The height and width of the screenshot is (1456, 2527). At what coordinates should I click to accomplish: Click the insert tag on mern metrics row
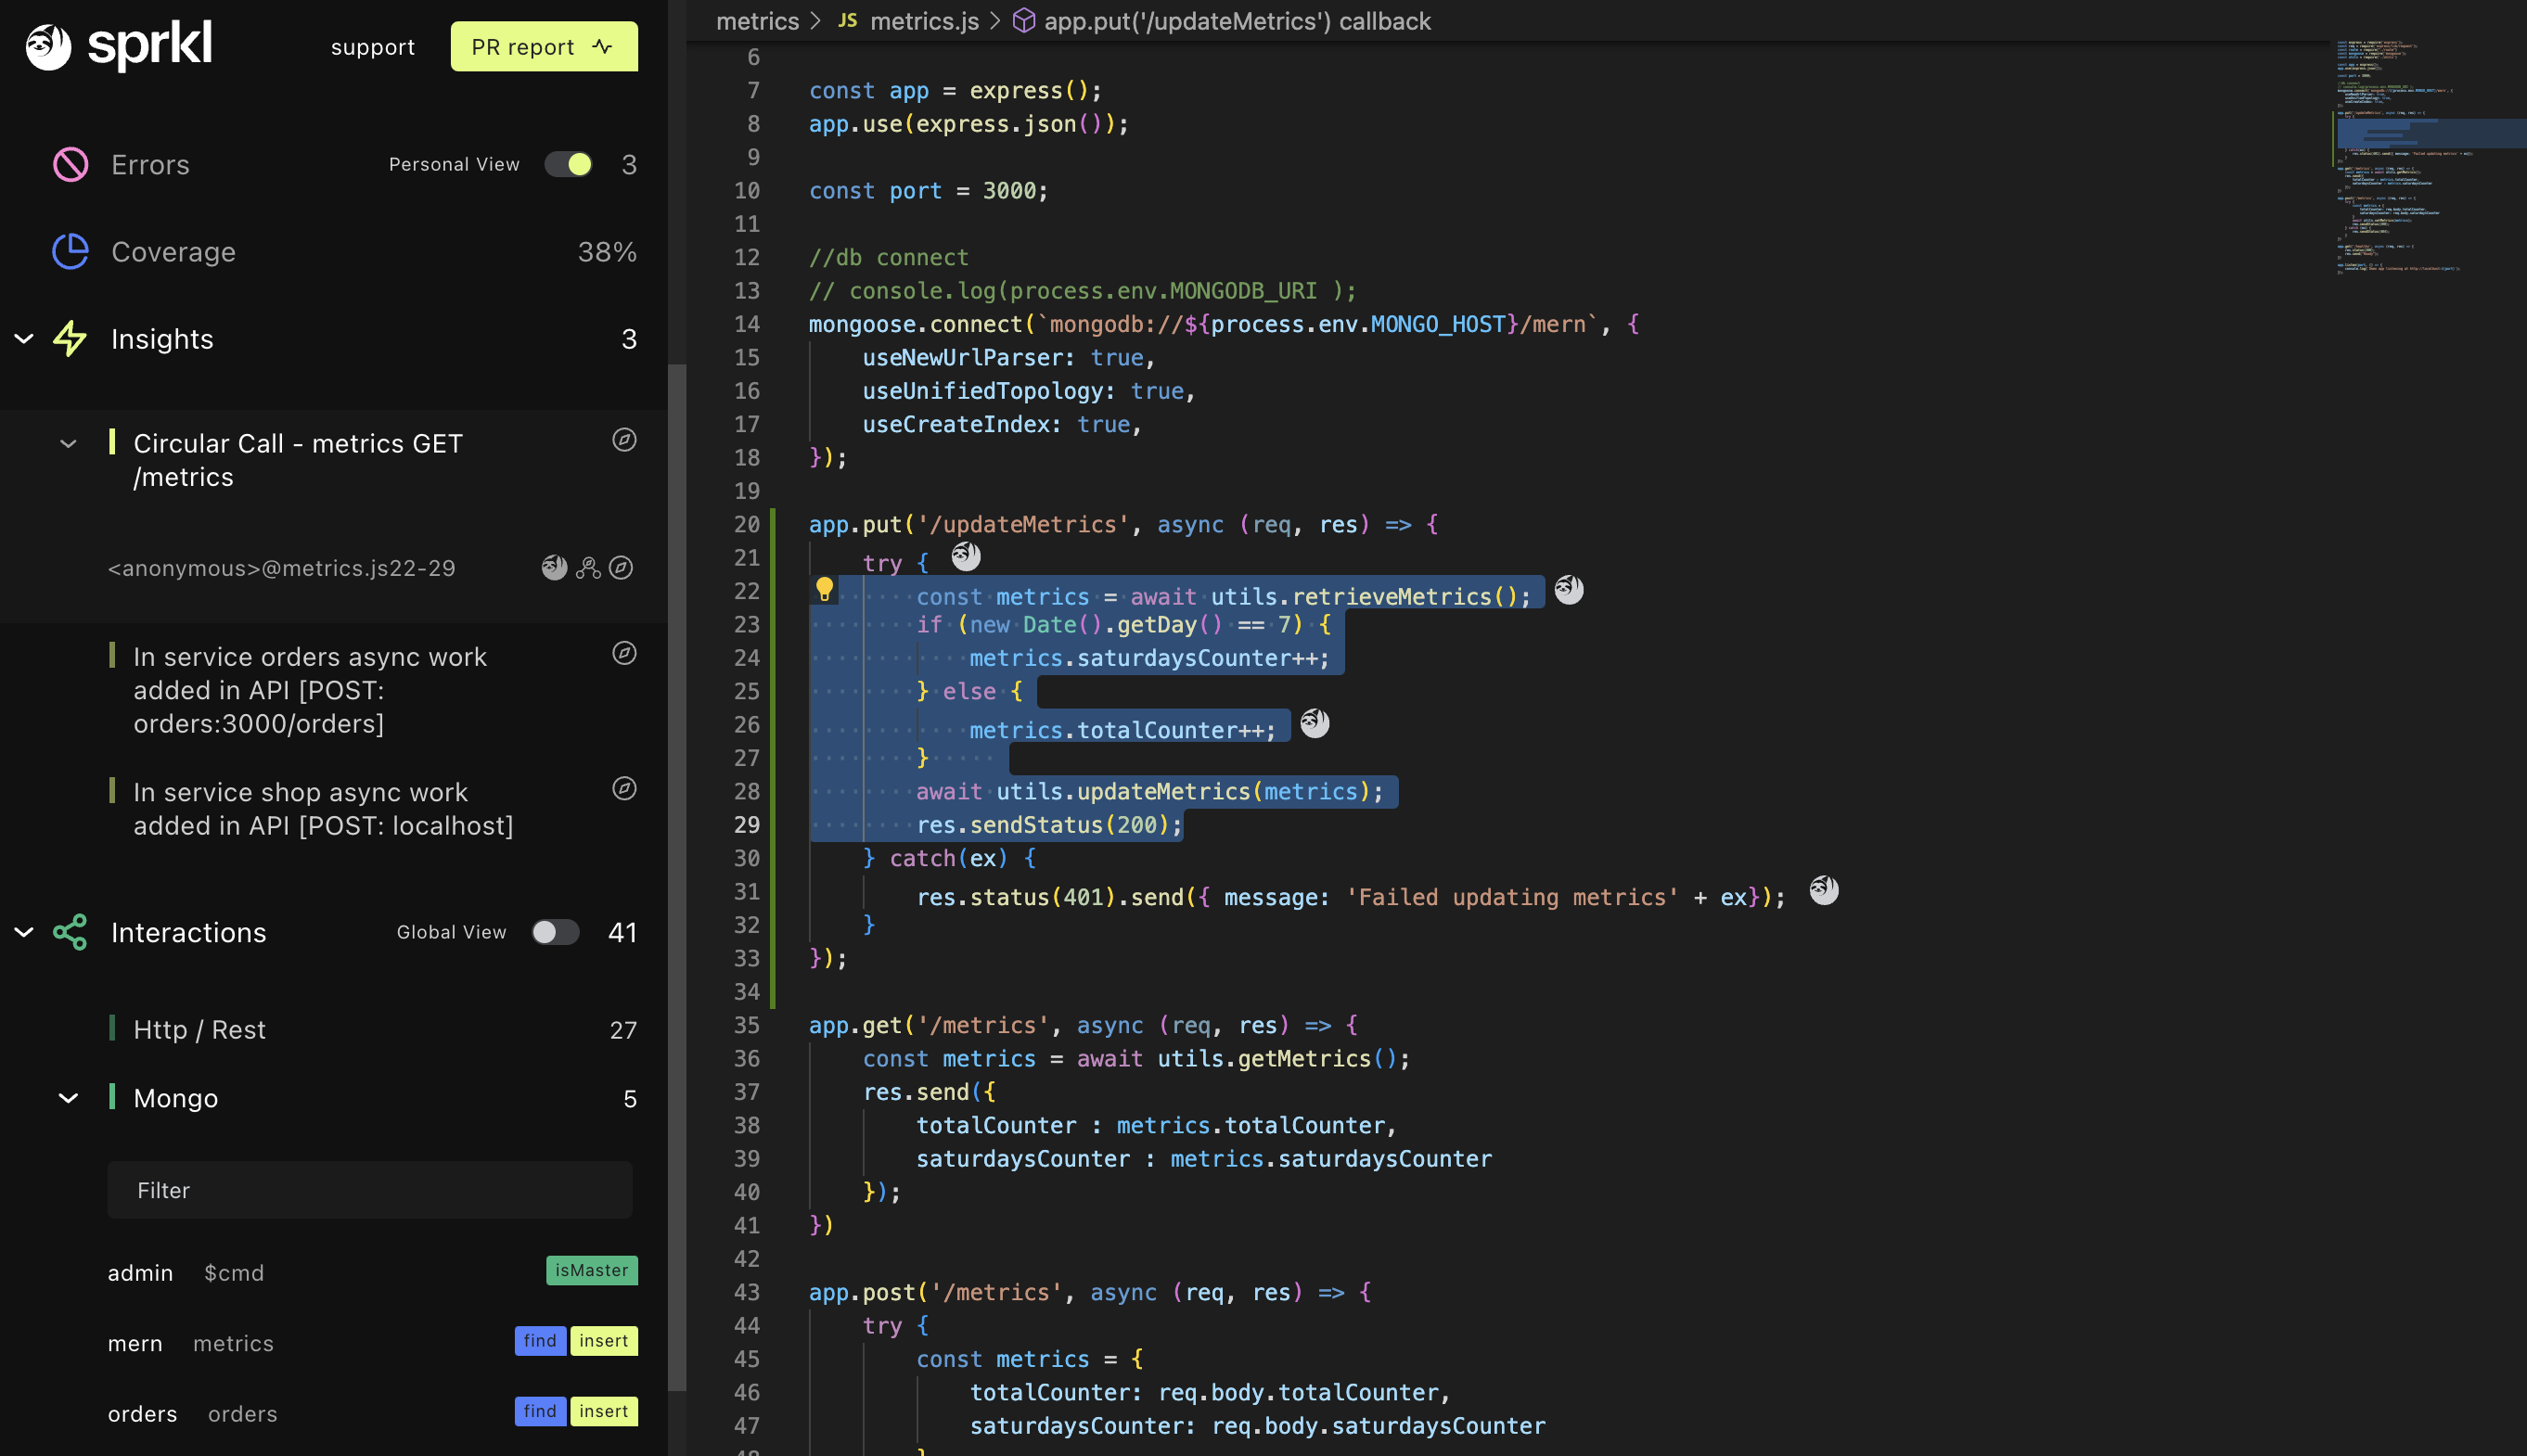coord(604,1341)
